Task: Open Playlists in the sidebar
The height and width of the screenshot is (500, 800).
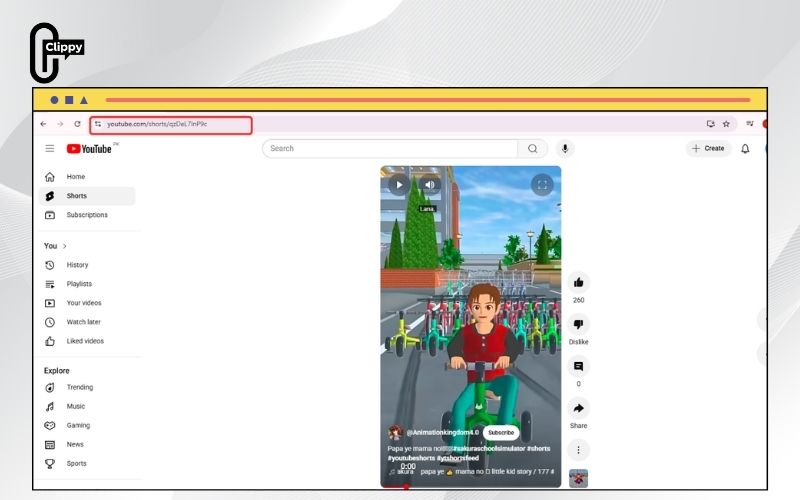Action: pyautogui.click(x=87, y=284)
